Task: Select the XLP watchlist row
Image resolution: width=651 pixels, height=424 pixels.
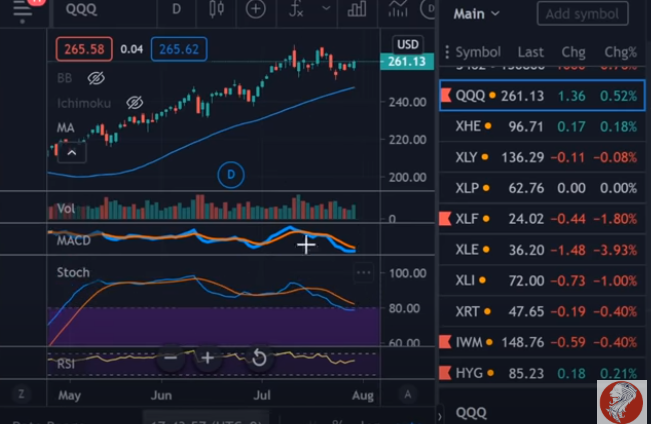Action: coord(542,188)
